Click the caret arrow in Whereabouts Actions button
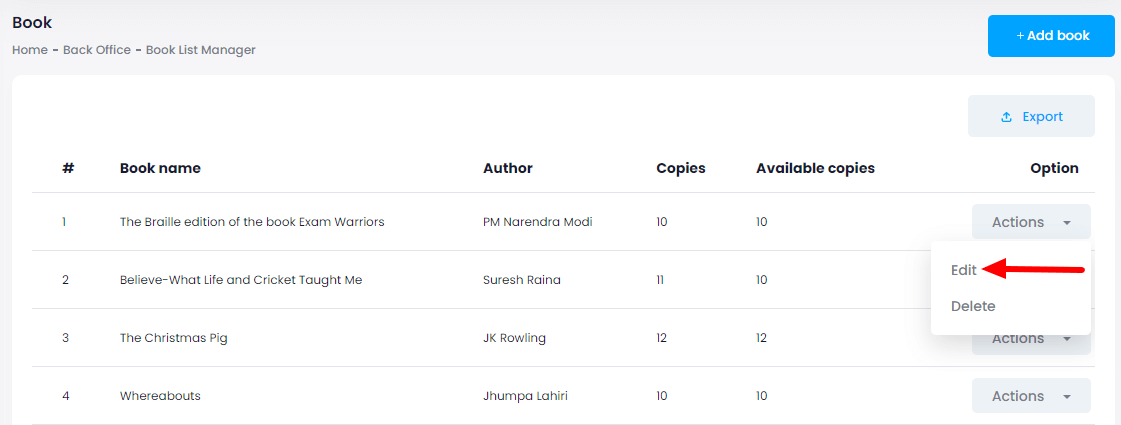Image resolution: width=1121 pixels, height=425 pixels. click(x=1067, y=397)
